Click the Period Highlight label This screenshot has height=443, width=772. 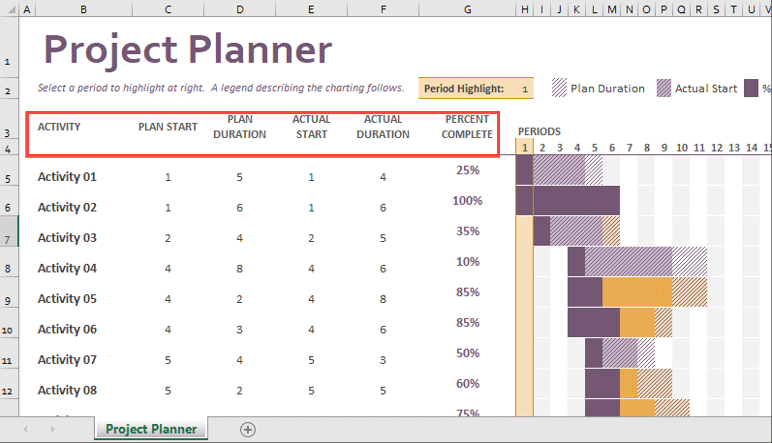[x=464, y=89]
